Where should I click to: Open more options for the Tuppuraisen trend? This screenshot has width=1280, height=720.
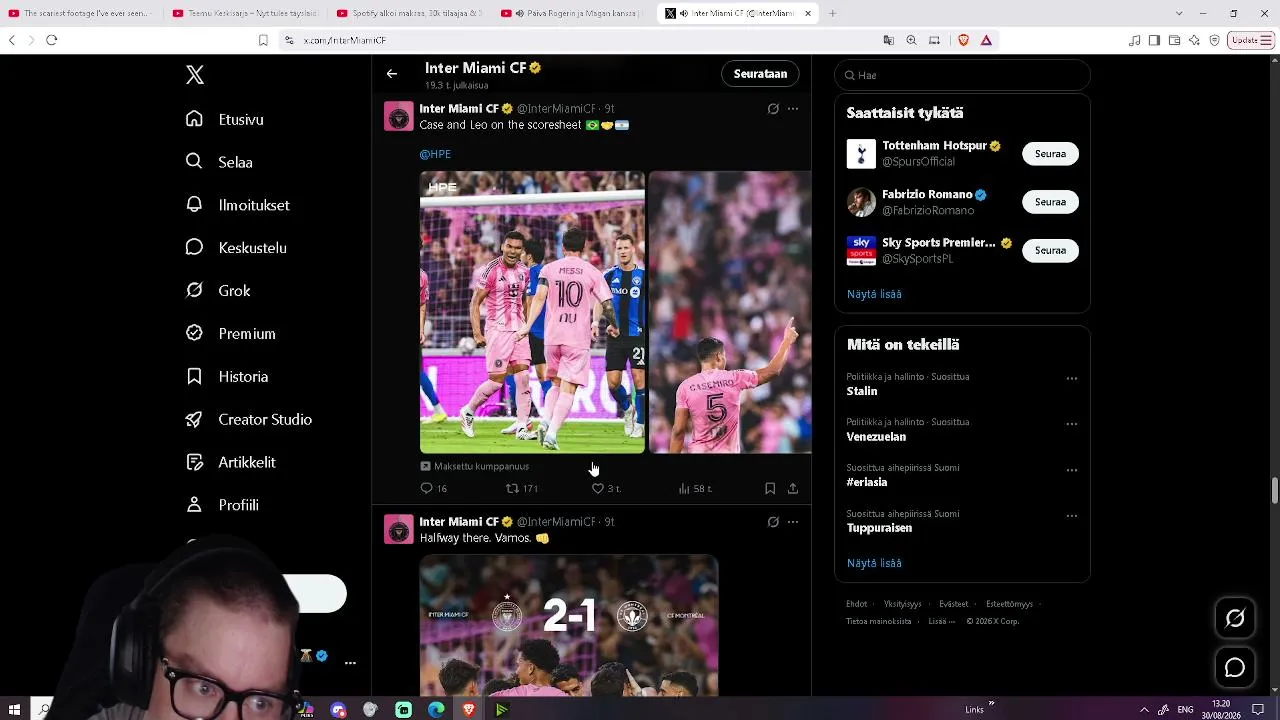1072,516
